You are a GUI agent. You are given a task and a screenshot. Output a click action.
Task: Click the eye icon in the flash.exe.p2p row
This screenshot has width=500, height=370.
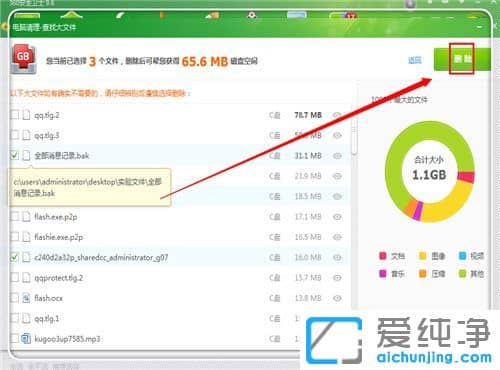[337, 217]
